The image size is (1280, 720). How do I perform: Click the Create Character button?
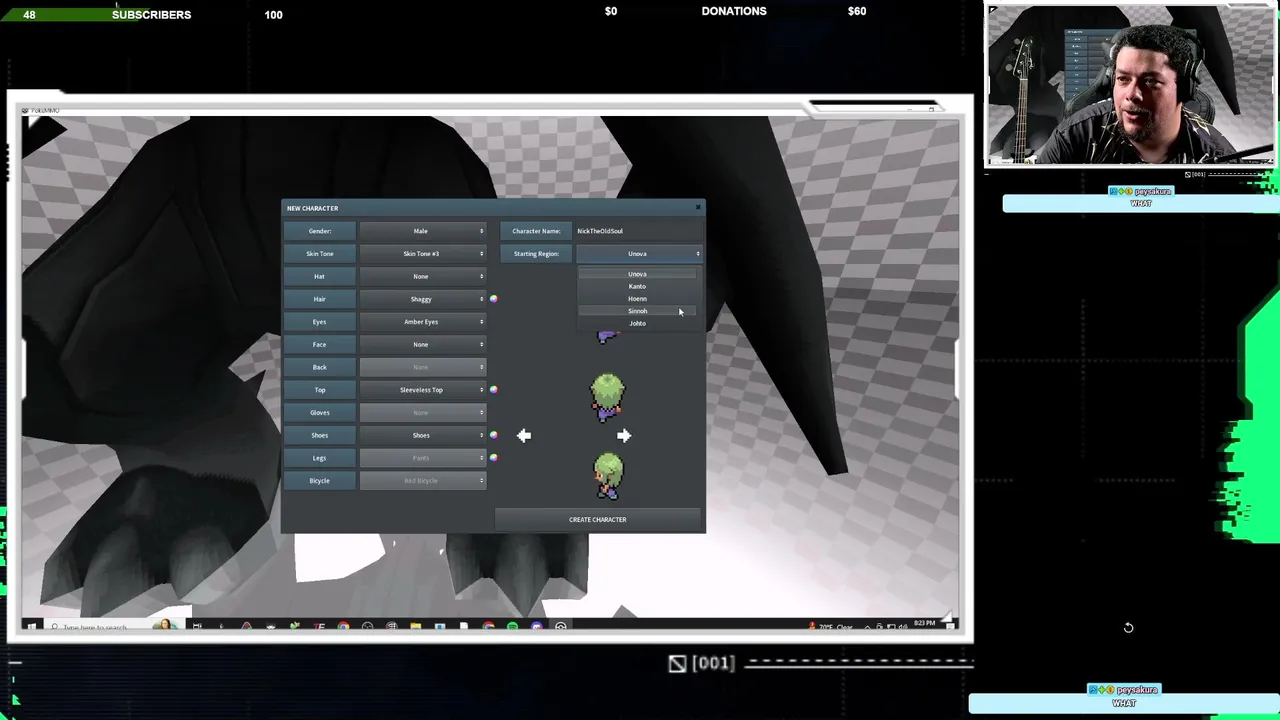click(598, 519)
